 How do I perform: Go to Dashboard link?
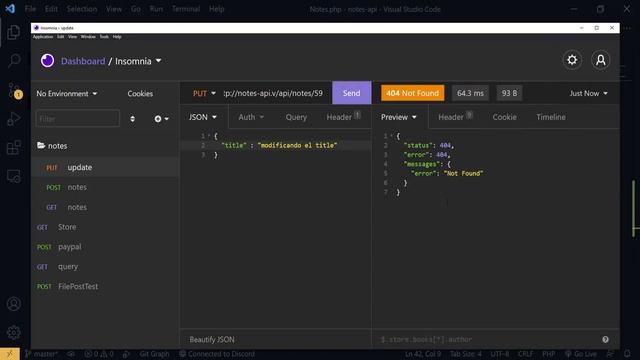pyautogui.click(x=83, y=61)
